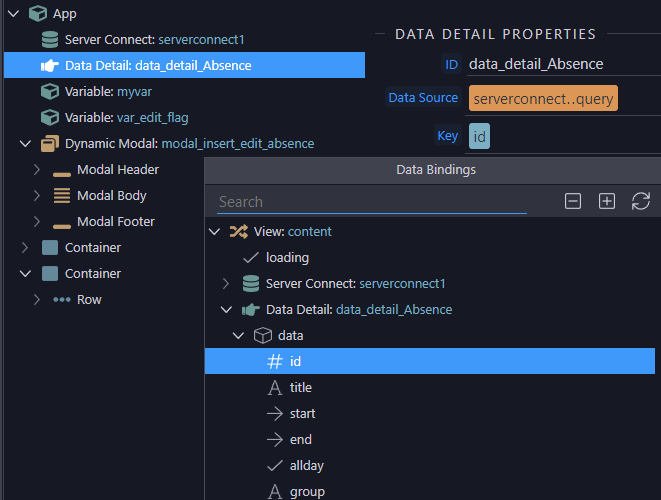This screenshot has width=661, height=500.
Task: Select the id binding field
Action: click(x=430, y=361)
